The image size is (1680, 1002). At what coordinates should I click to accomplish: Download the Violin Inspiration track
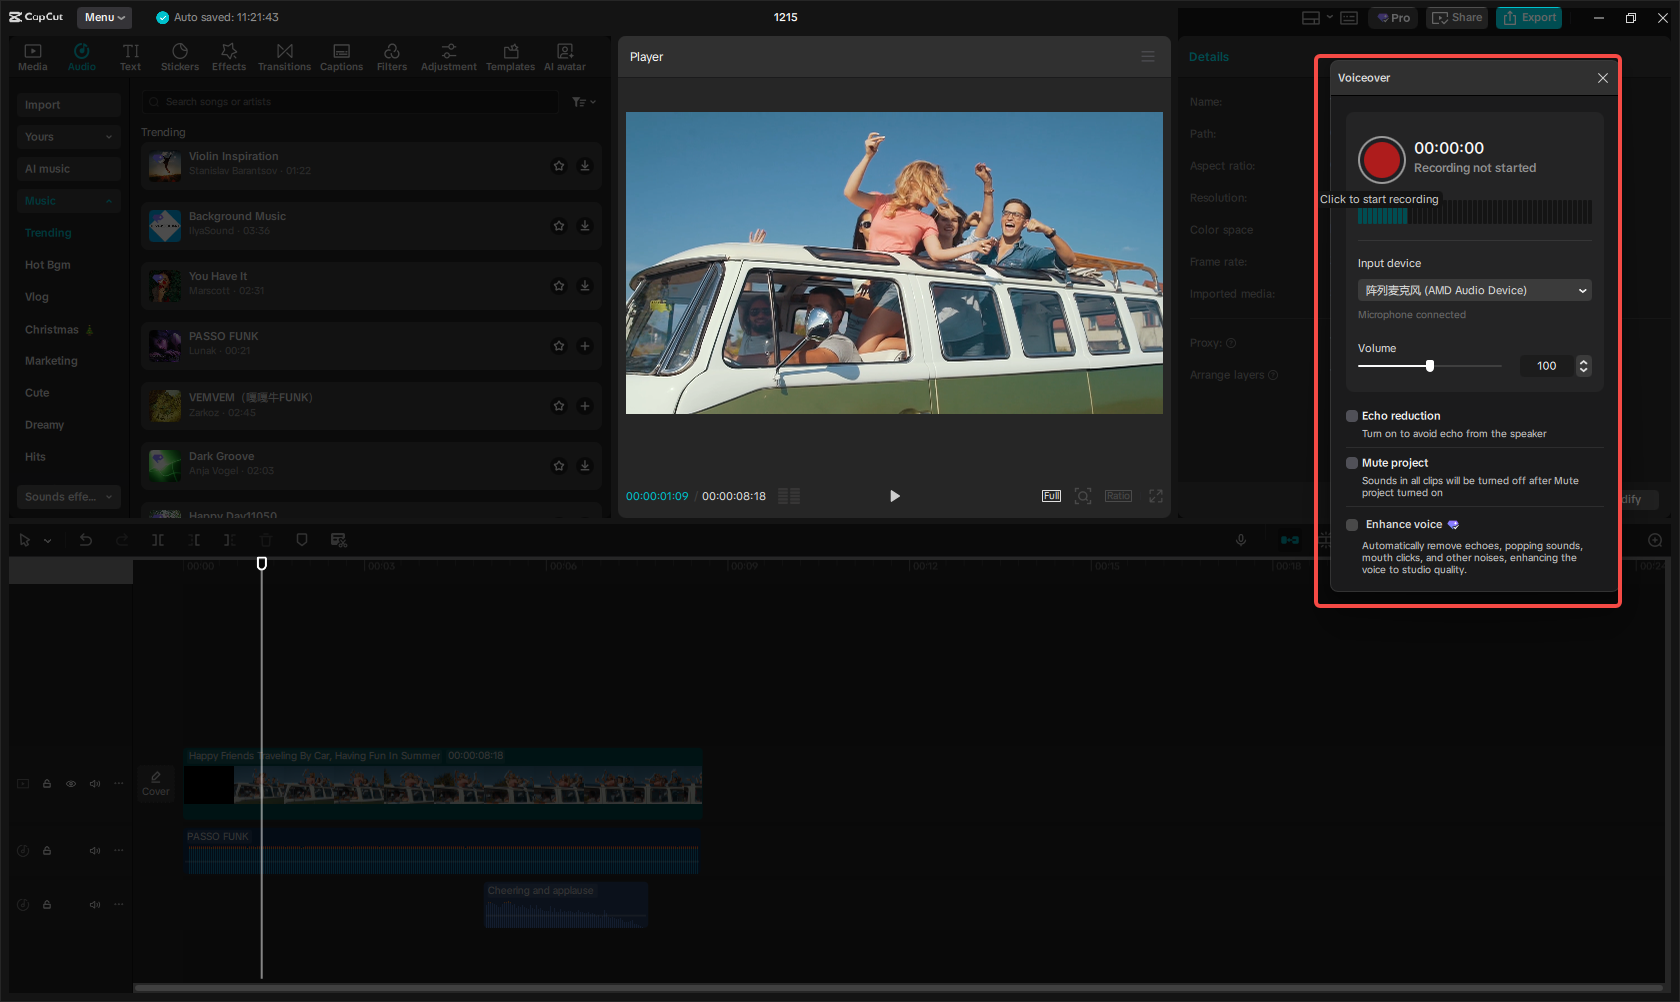pos(585,166)
